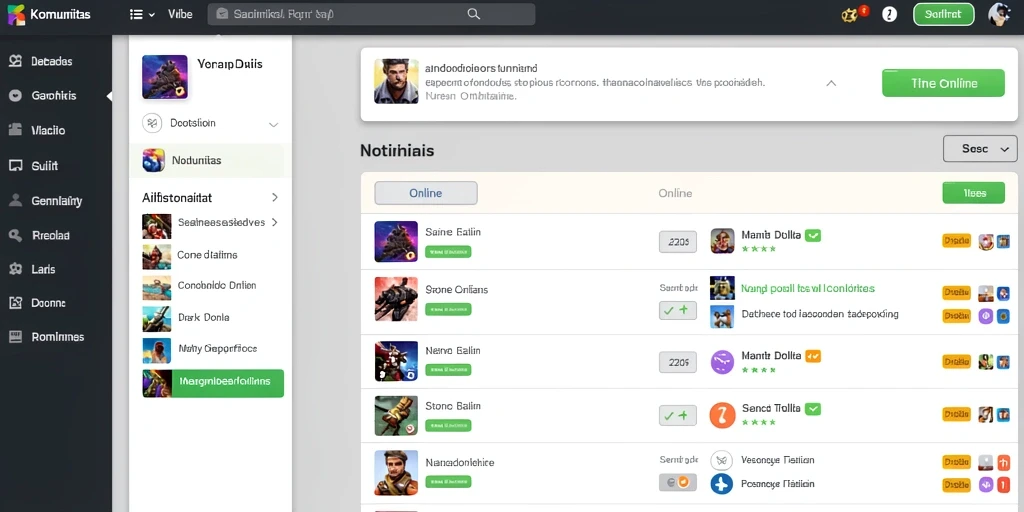1024x512 pixels.
Task: Switch to the Online tab button
Action: tap(426, 193)
